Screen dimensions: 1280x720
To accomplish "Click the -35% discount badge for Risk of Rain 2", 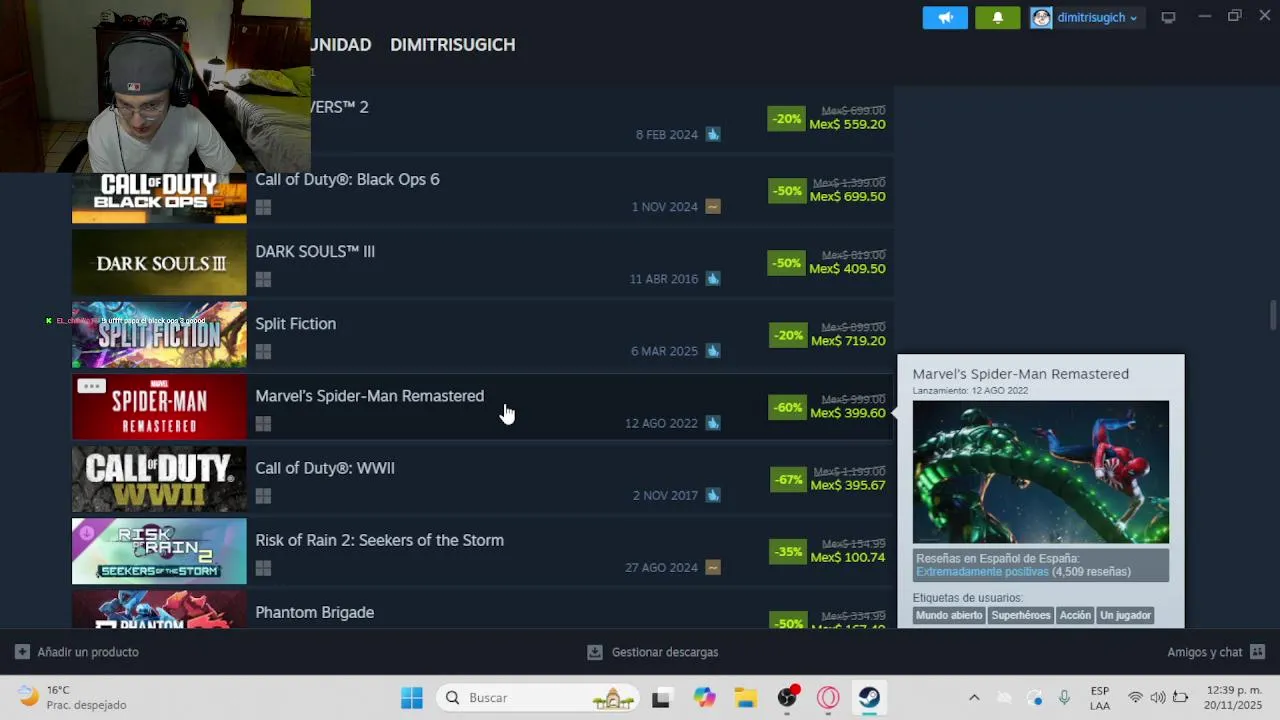I will (x=788, y=551).
